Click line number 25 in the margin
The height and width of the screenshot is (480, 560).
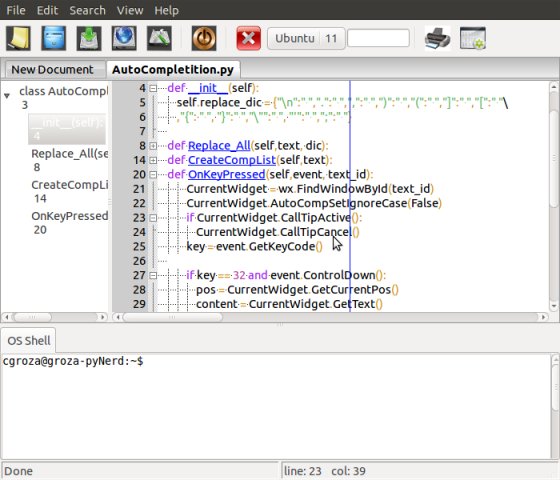coord(139,246)
